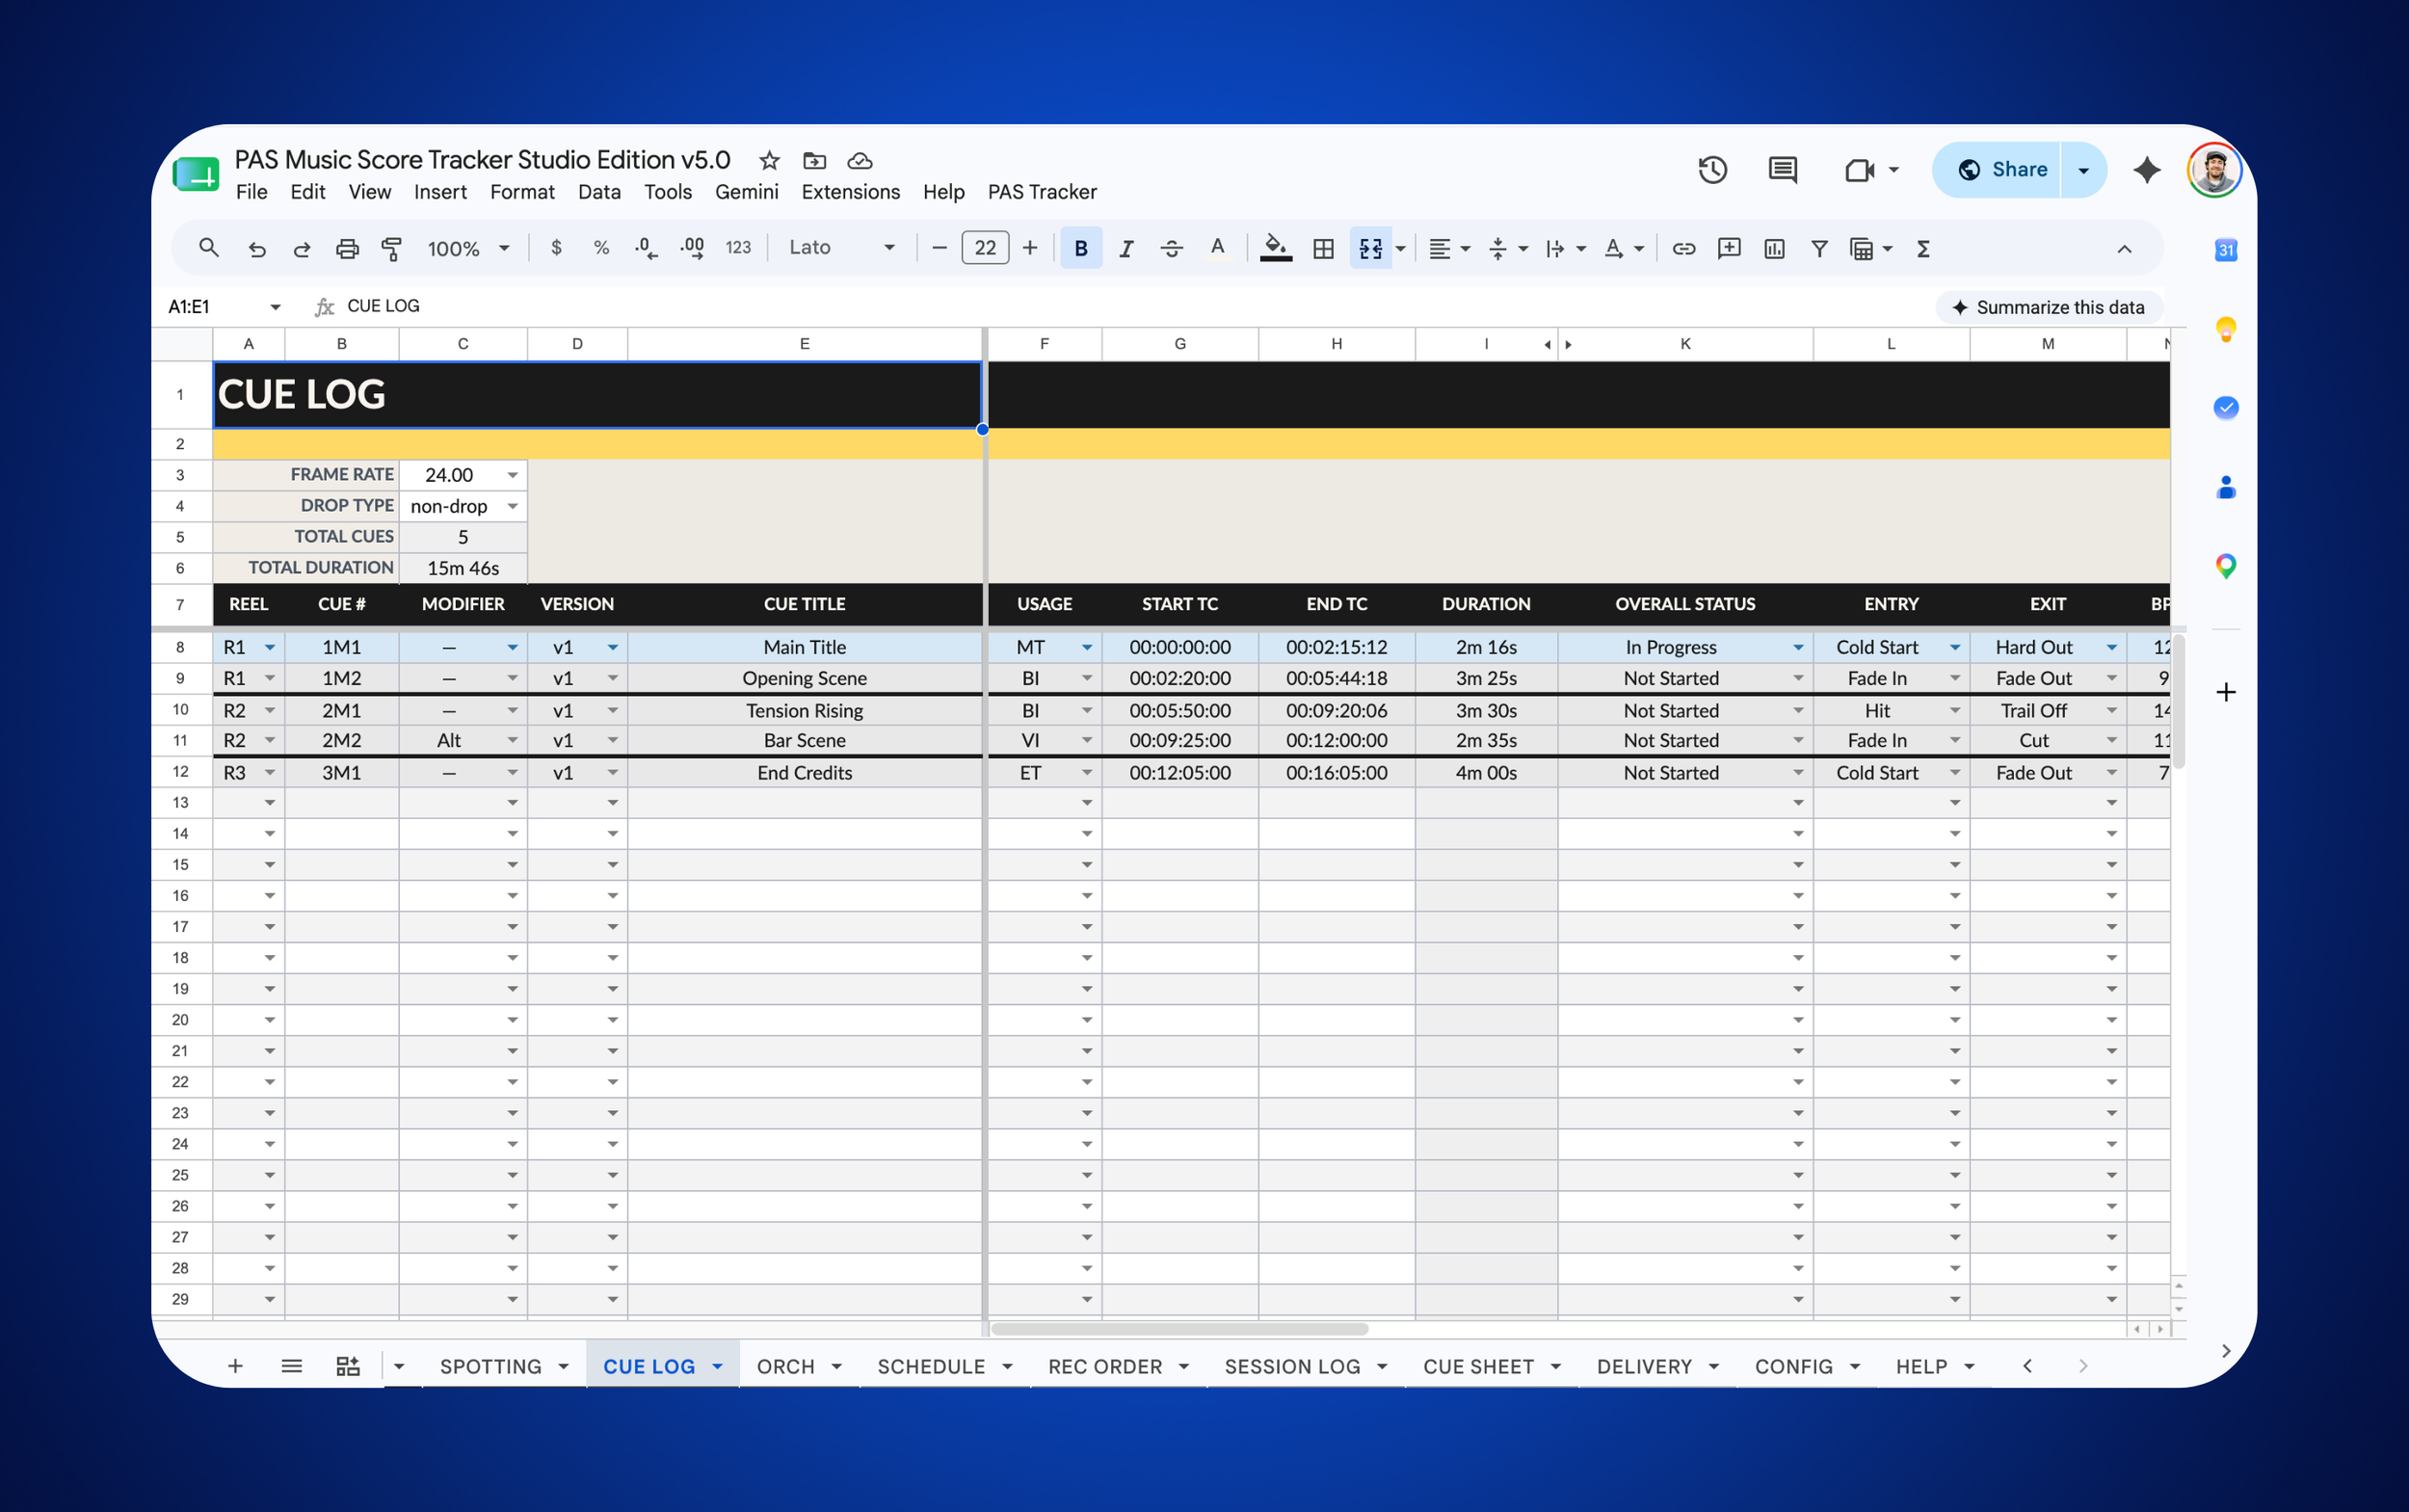Image resolution: width=2409 pixels, height=1512 pixels.
Task: Open the File menu
Action: pyautogui.click(x=251, y=192)
